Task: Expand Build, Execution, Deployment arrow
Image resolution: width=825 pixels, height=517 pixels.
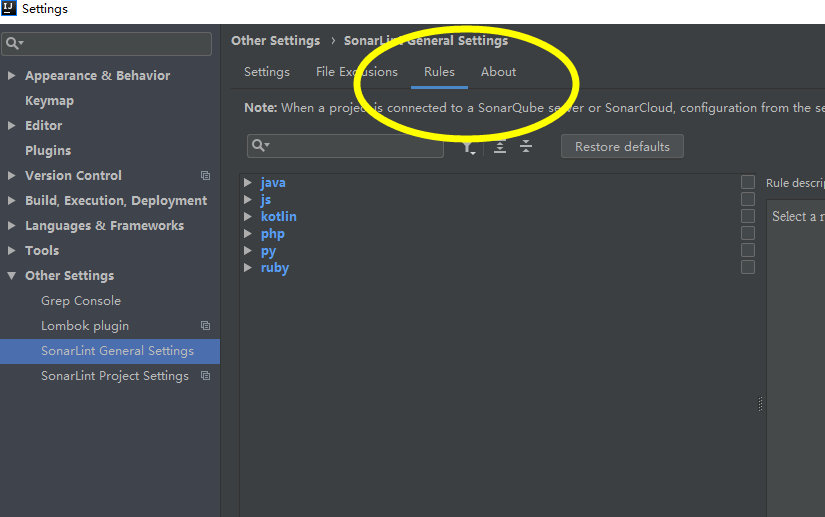Action: (x=12, y=200)
